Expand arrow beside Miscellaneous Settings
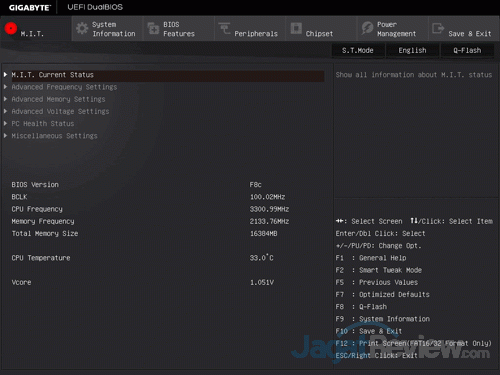 (5, 136)
